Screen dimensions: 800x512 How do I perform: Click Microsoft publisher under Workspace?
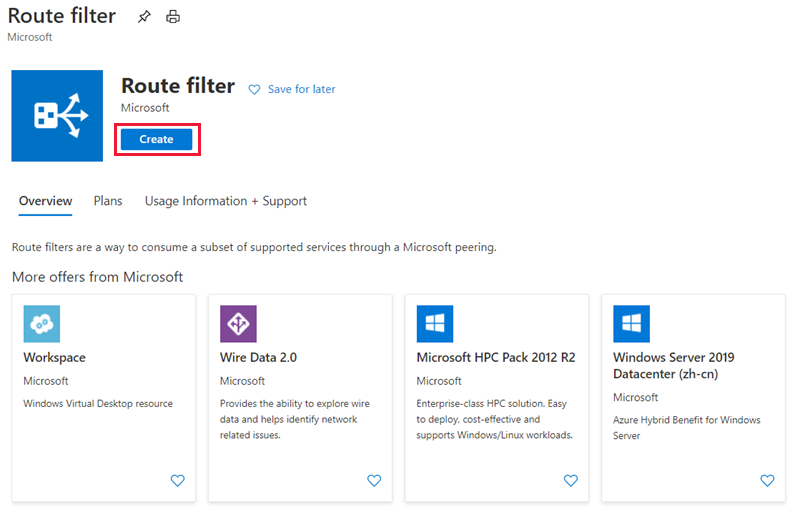(46, 381)
